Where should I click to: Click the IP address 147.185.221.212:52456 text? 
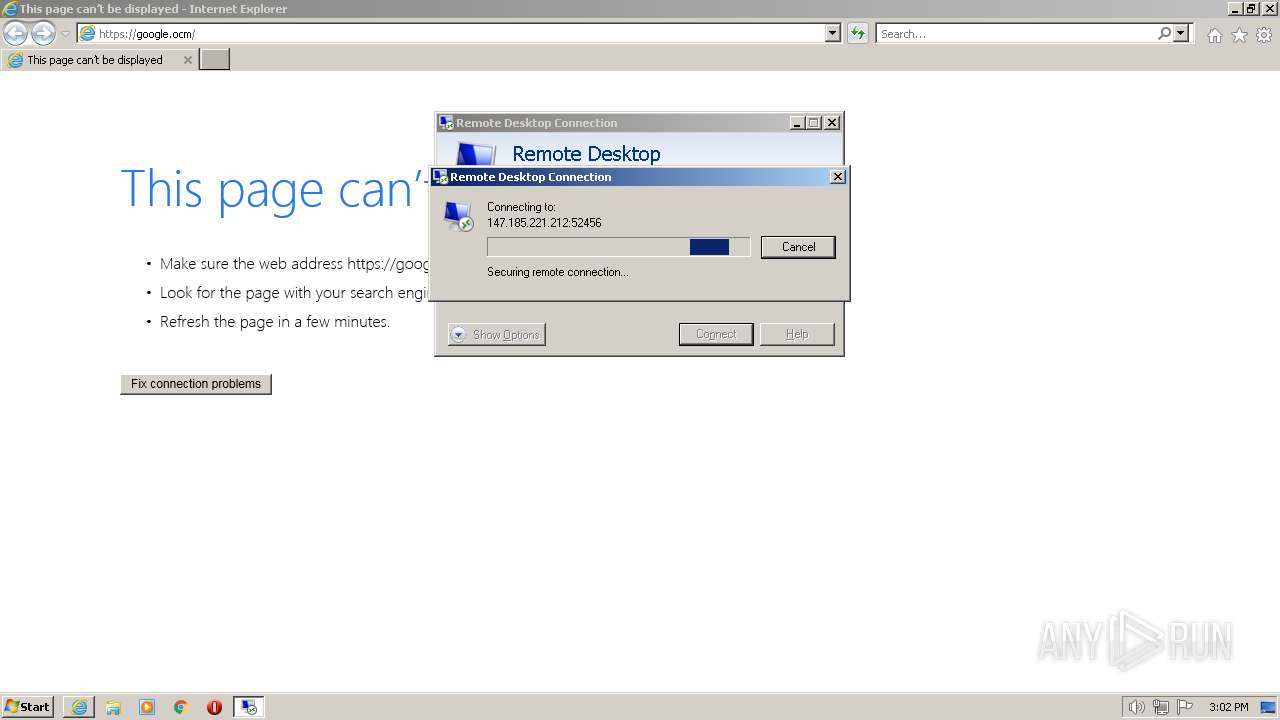544,223
